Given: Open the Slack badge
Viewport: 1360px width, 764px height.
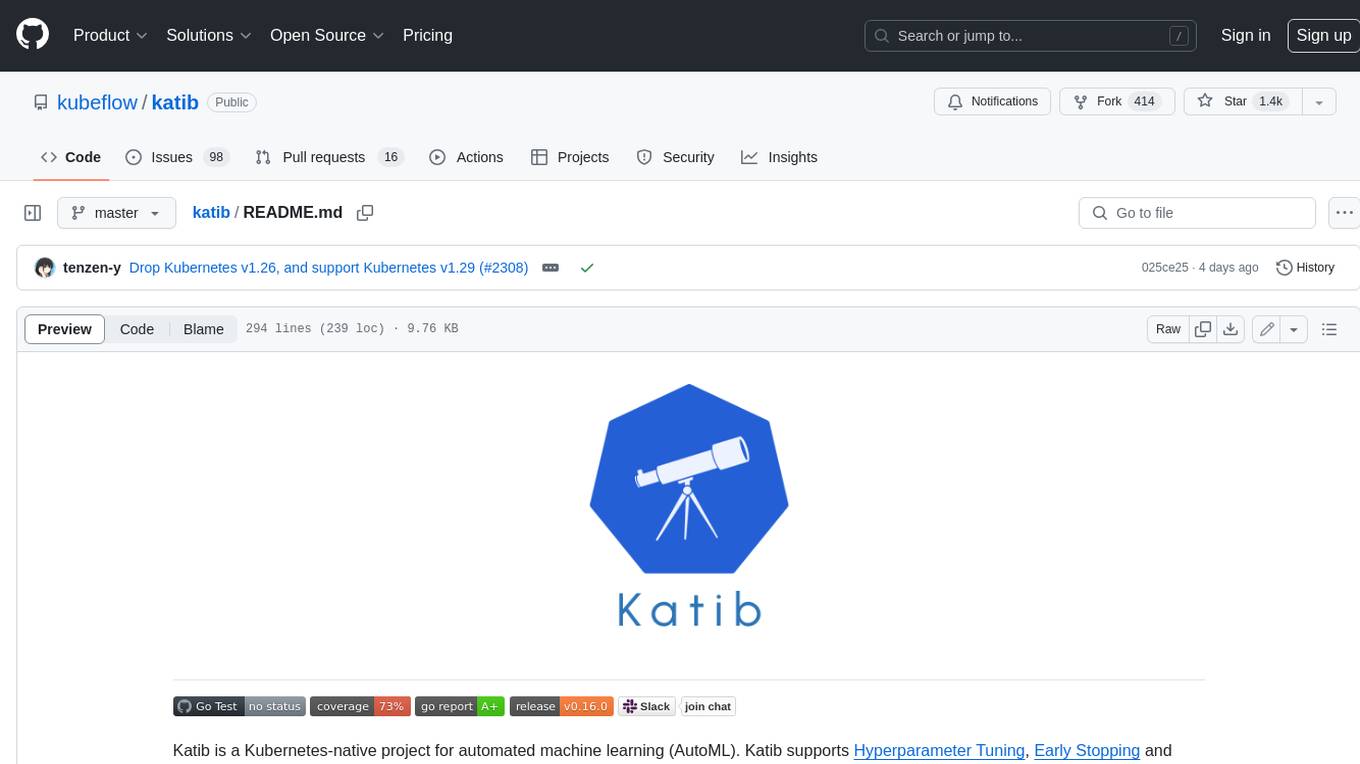Looking at the screenshot, I should 647,706.
